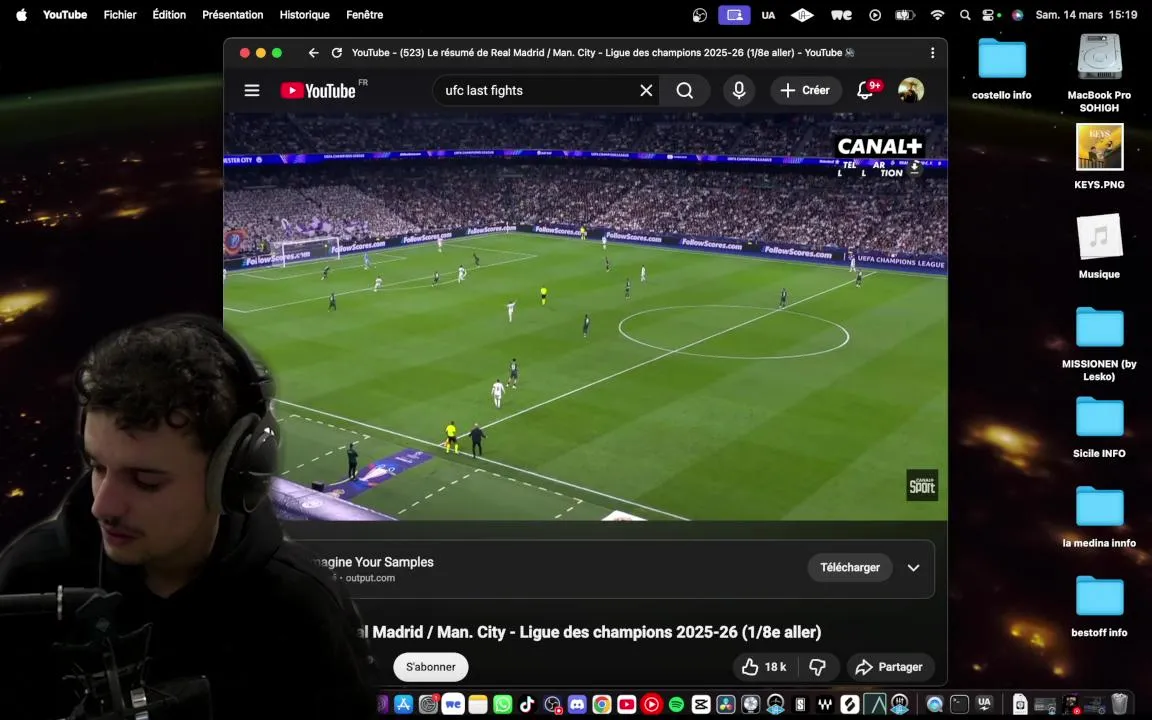Open the Notes app in the Dock
Image resolution: width=1152 pixels, height=720 pixels.
478,705
